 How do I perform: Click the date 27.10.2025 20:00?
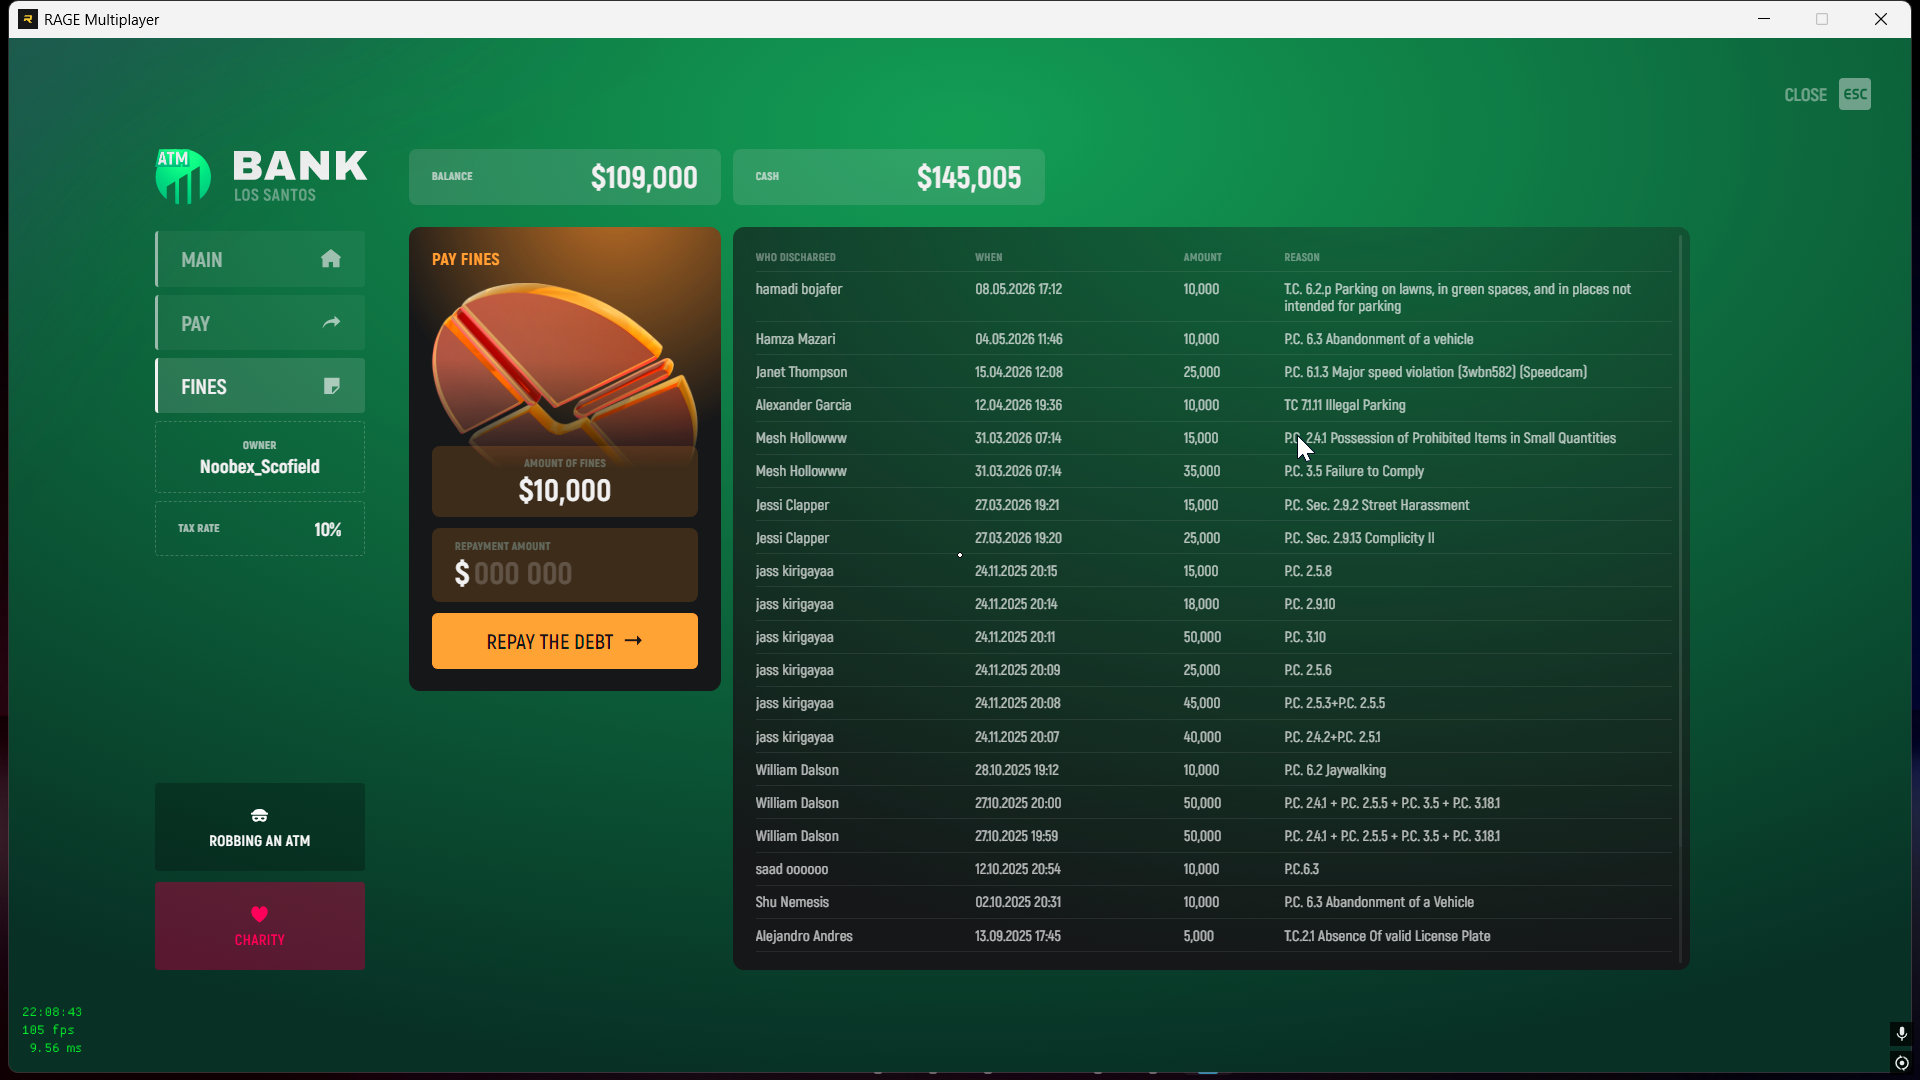pyautogui.click(x=1018, y=803)
